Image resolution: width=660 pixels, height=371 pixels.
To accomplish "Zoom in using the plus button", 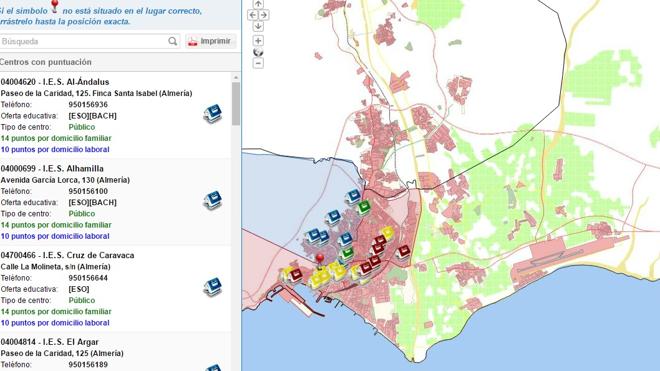I will (x=258, y=41).
